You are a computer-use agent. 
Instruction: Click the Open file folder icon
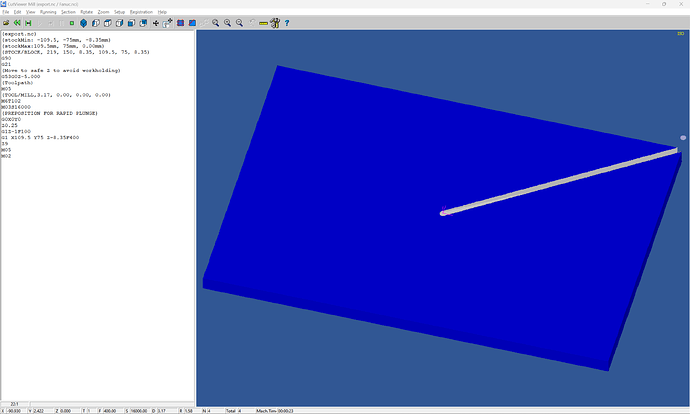(x=6, y=21)
